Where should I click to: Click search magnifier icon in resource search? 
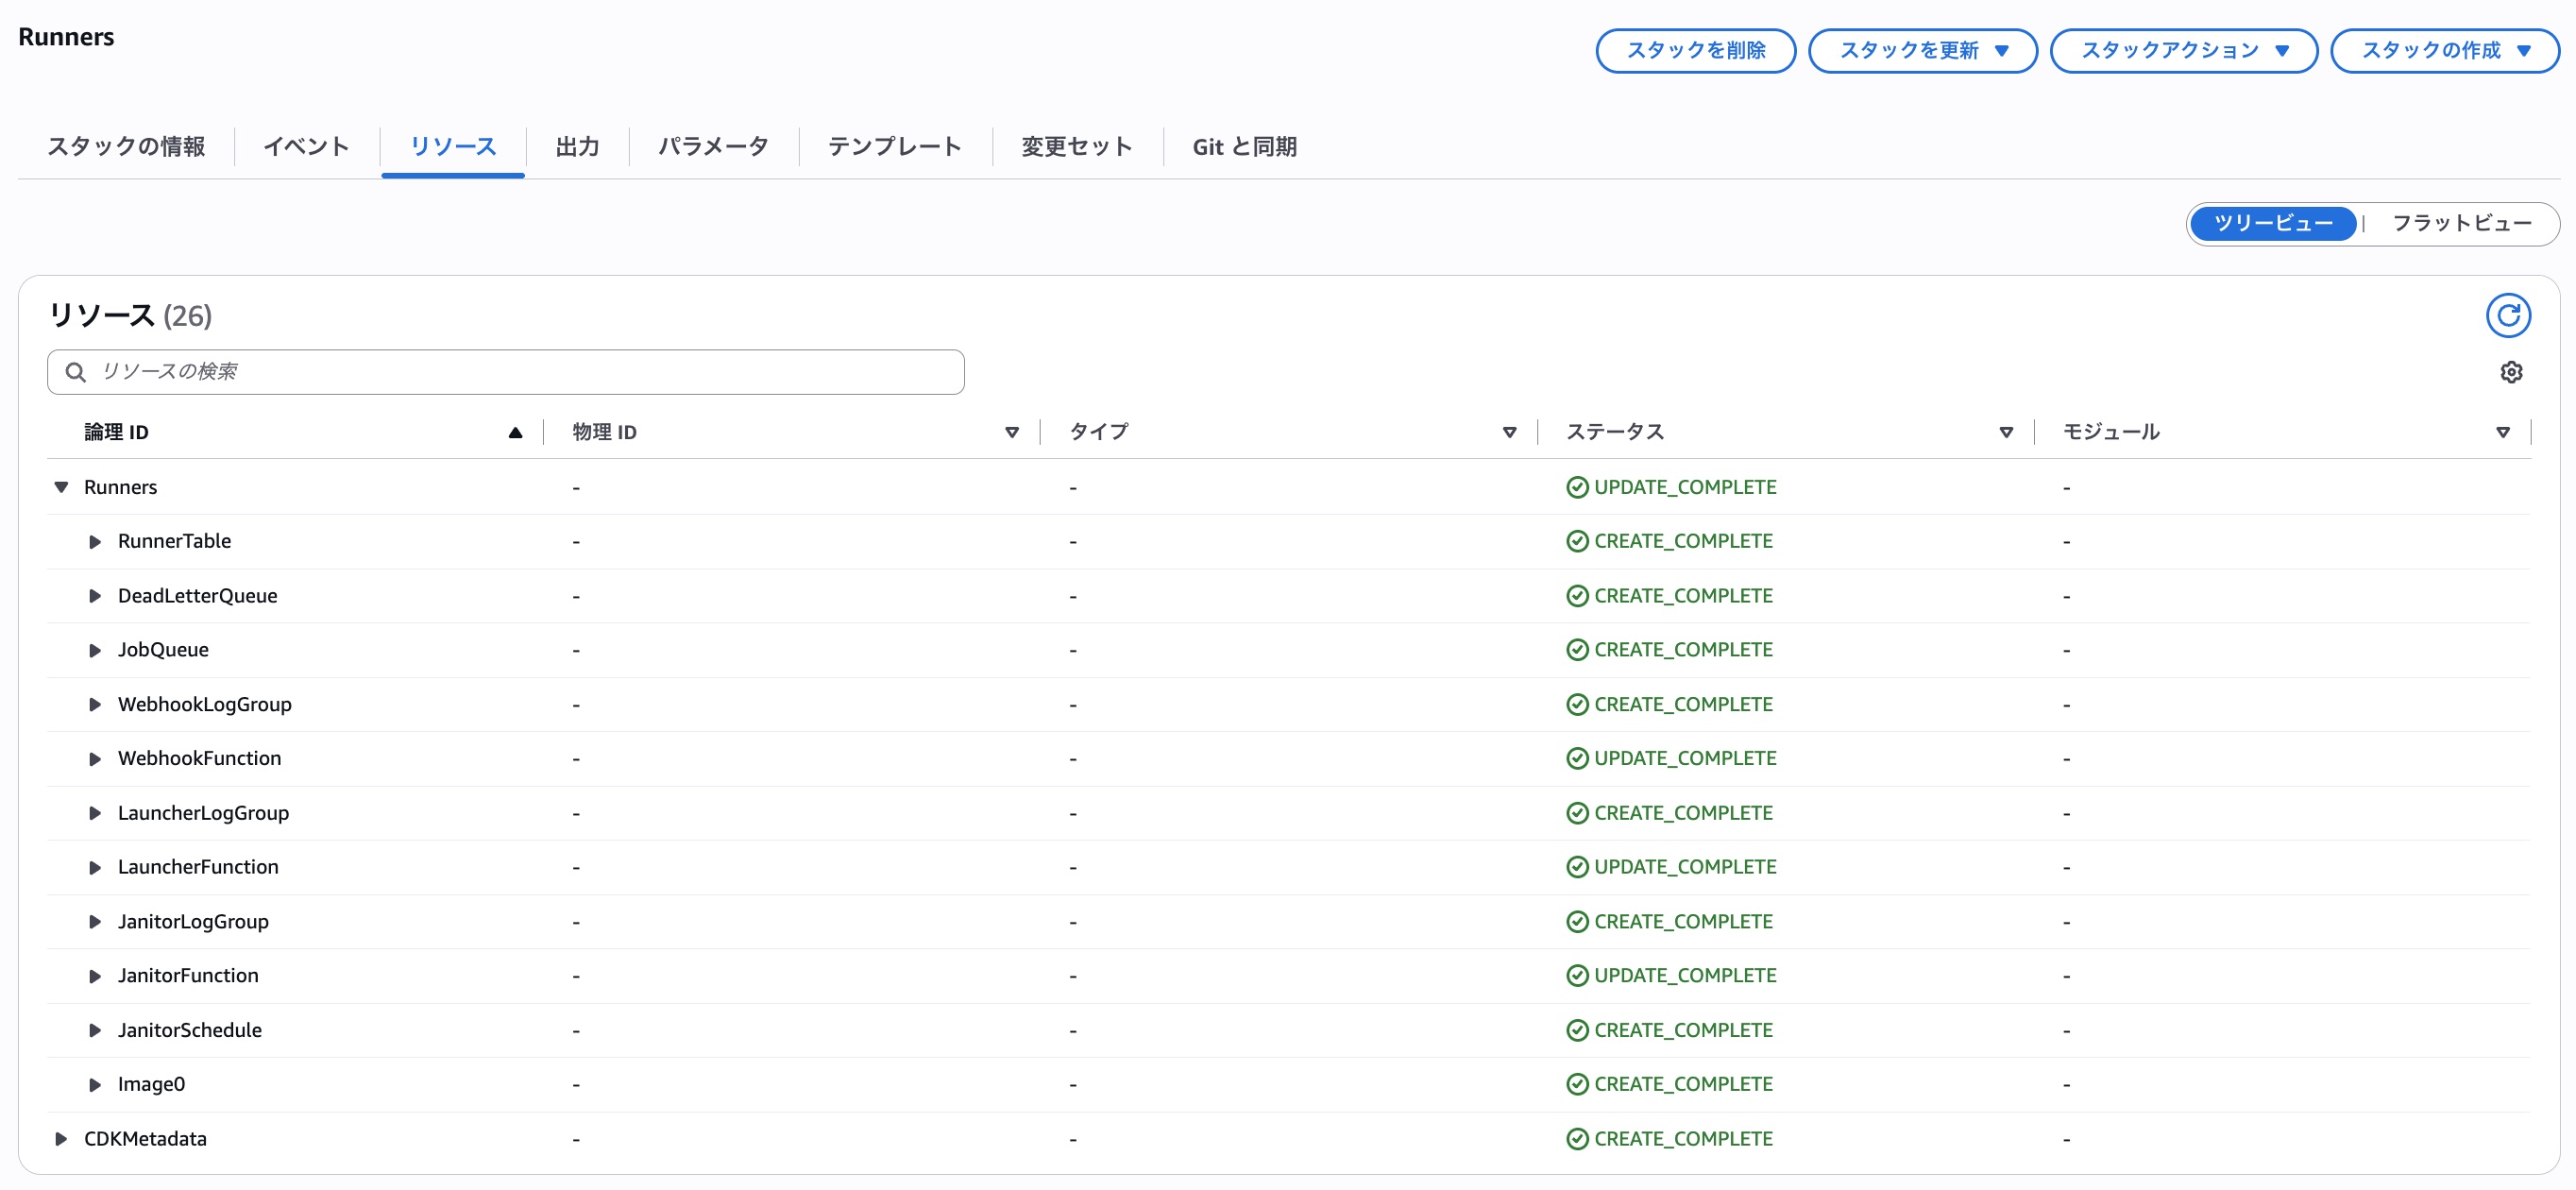click(x=75, y=372)
